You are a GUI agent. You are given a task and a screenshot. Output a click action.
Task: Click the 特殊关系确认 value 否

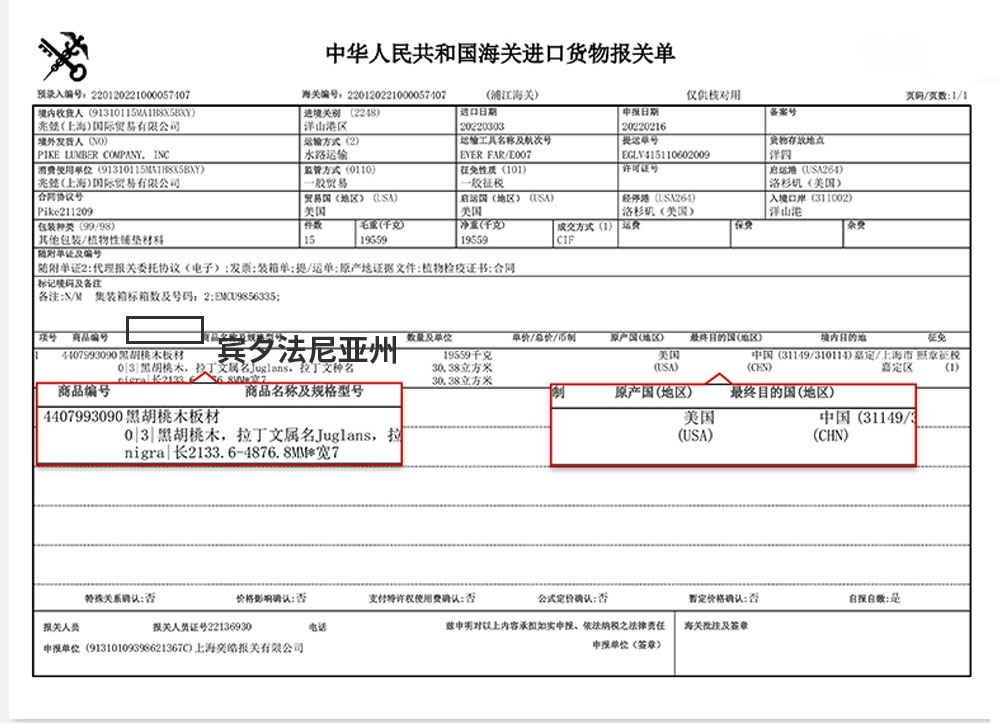[150, 598]
